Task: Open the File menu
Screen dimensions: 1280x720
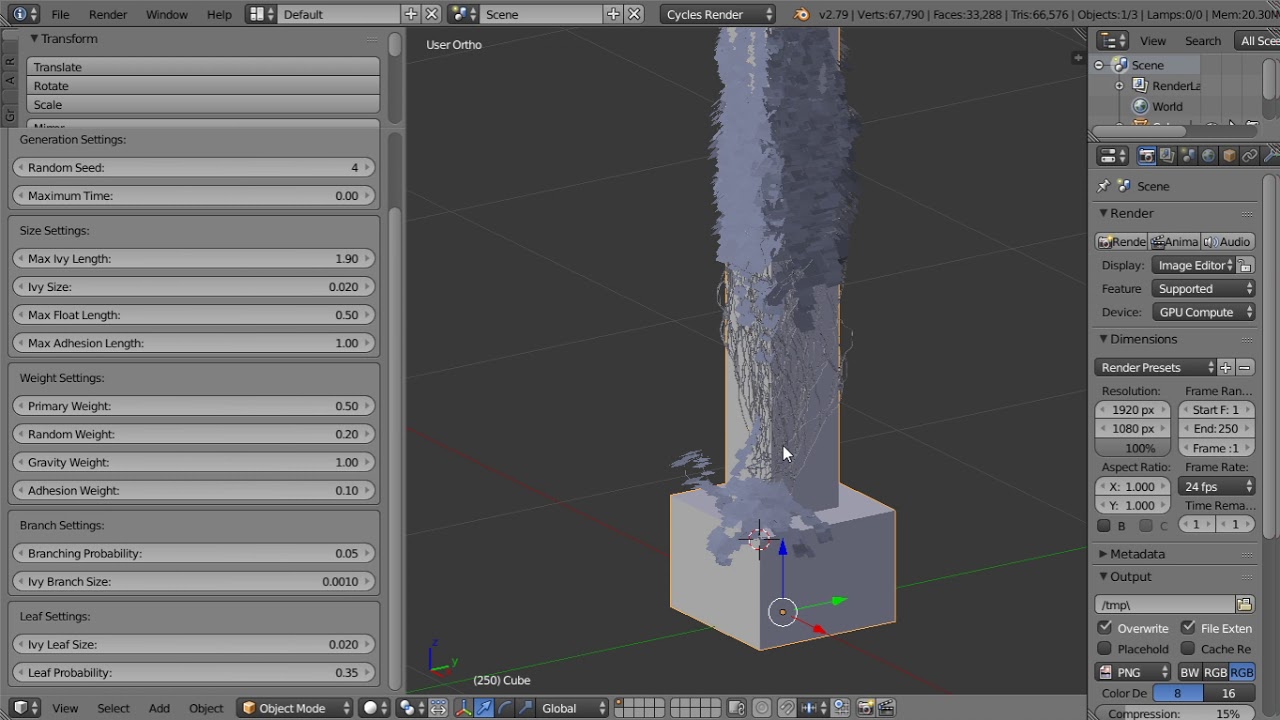Action: pos(60,14)
